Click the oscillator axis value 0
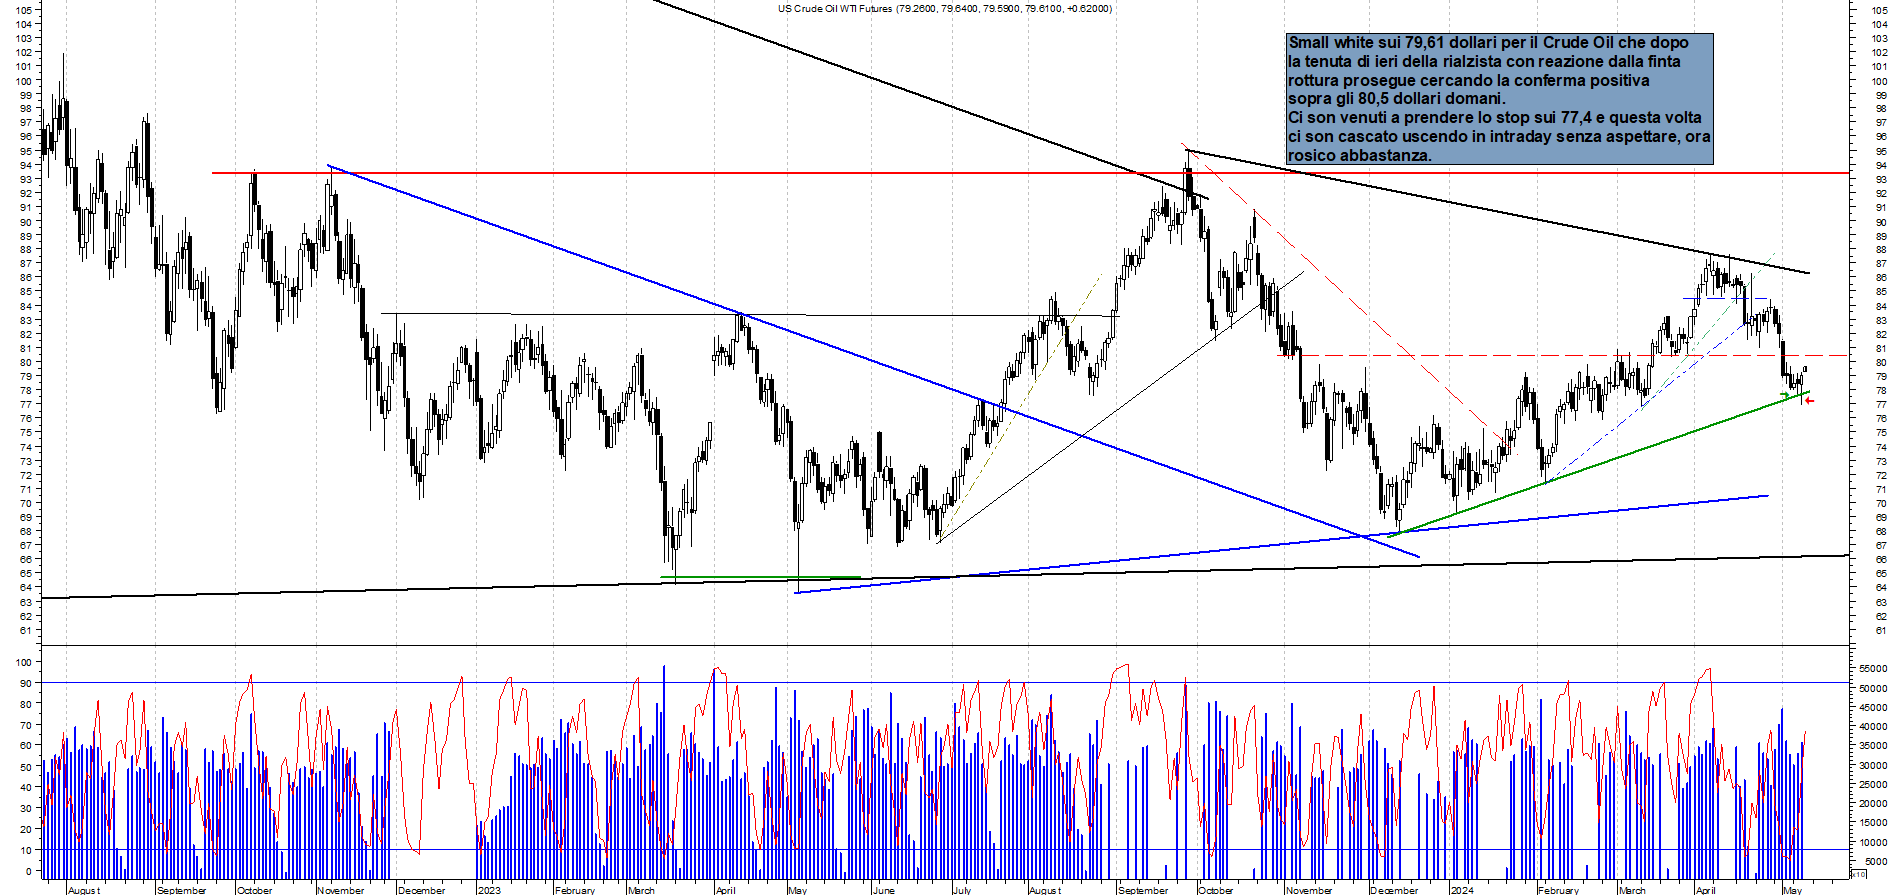 point(27,872)
